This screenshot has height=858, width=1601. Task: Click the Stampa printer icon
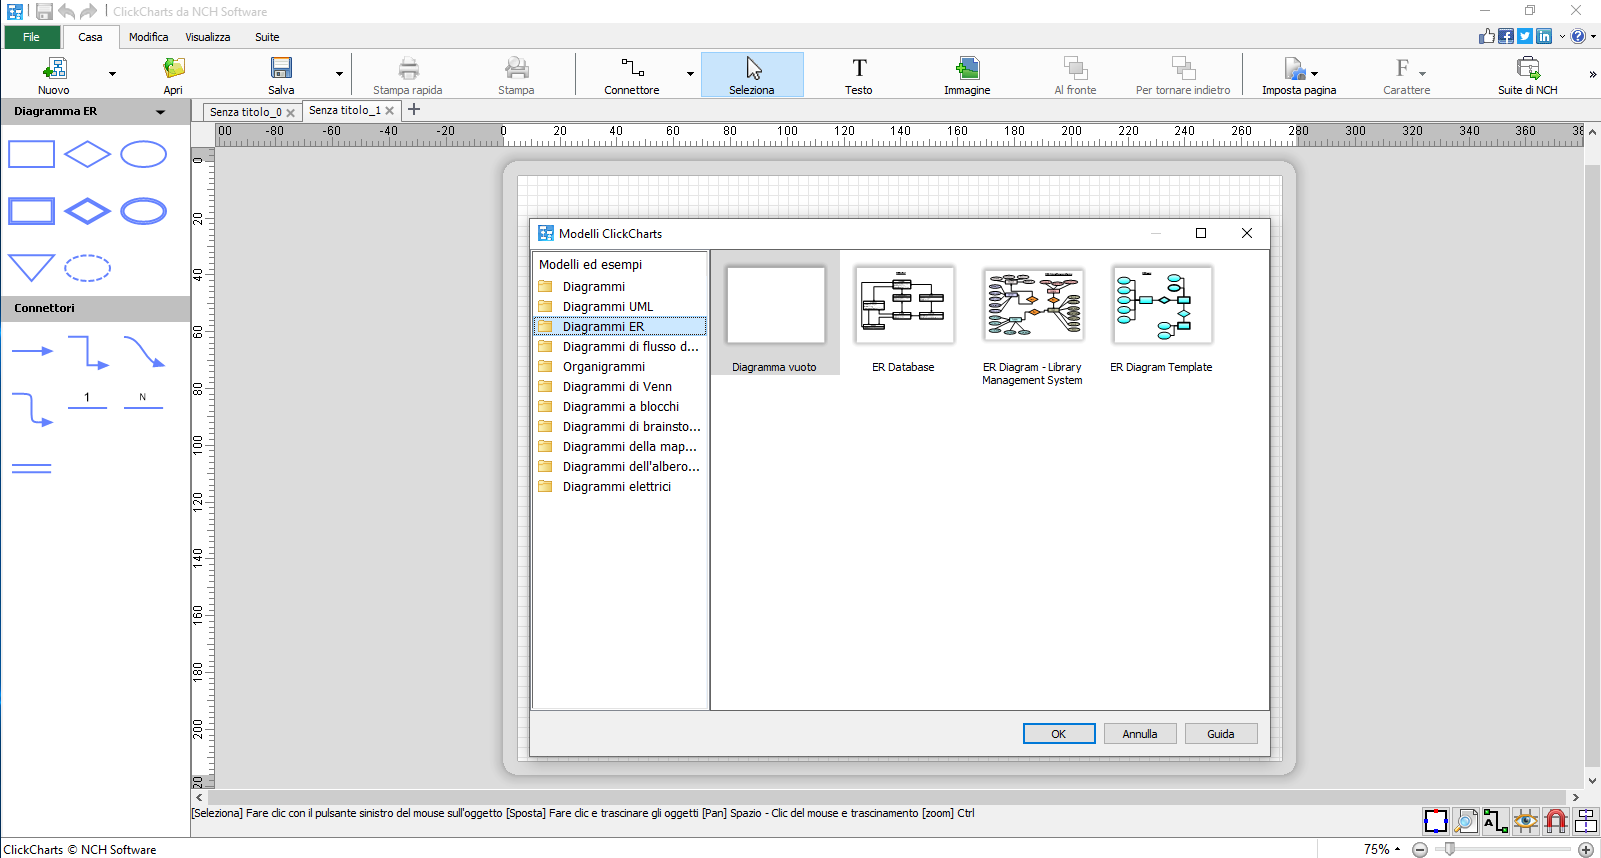(x=516, y=68)
